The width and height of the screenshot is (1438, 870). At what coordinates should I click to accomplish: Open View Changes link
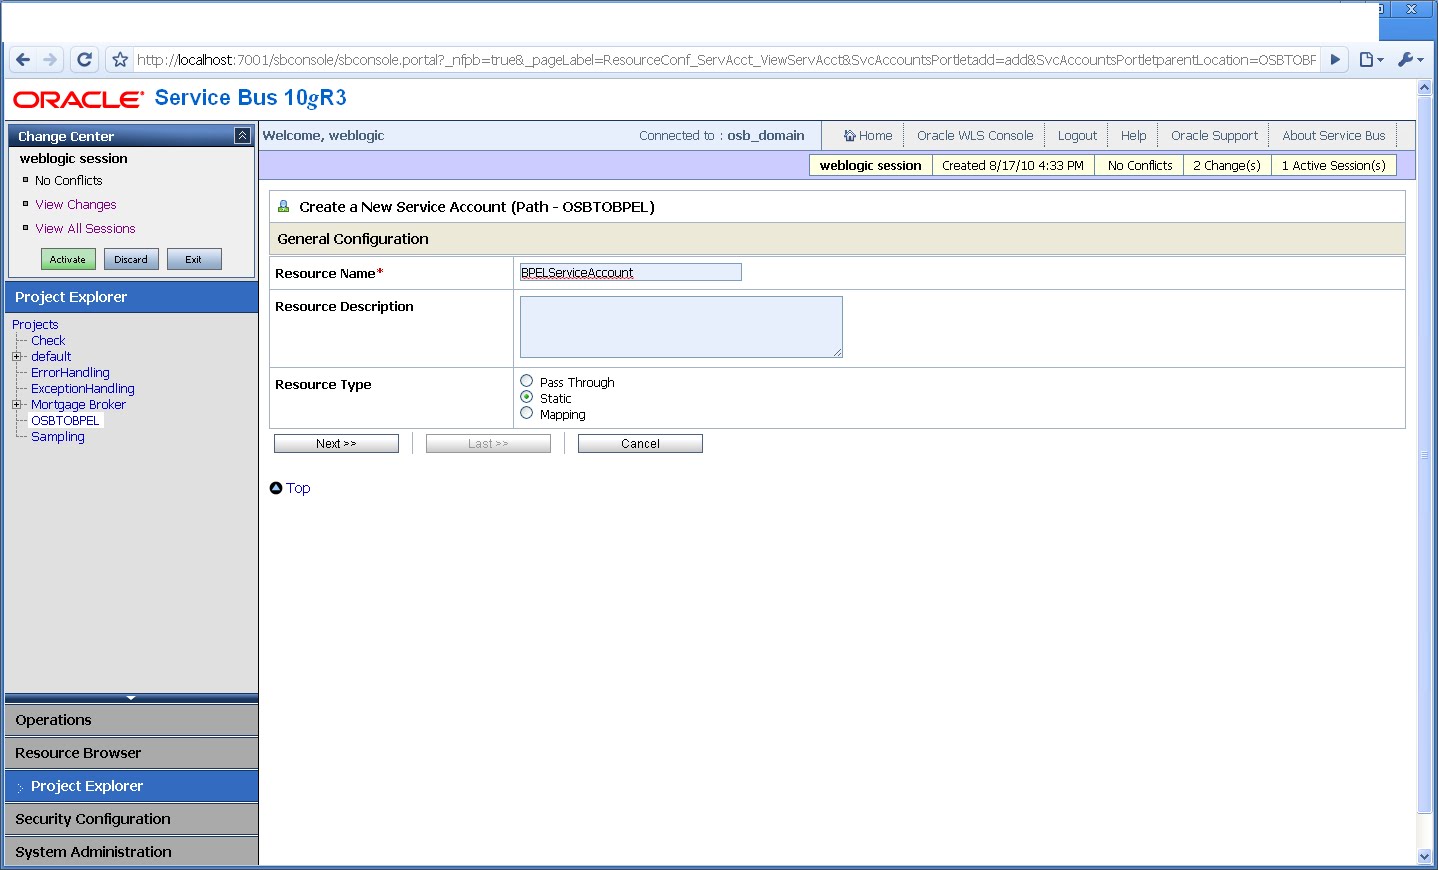point(76,205)
